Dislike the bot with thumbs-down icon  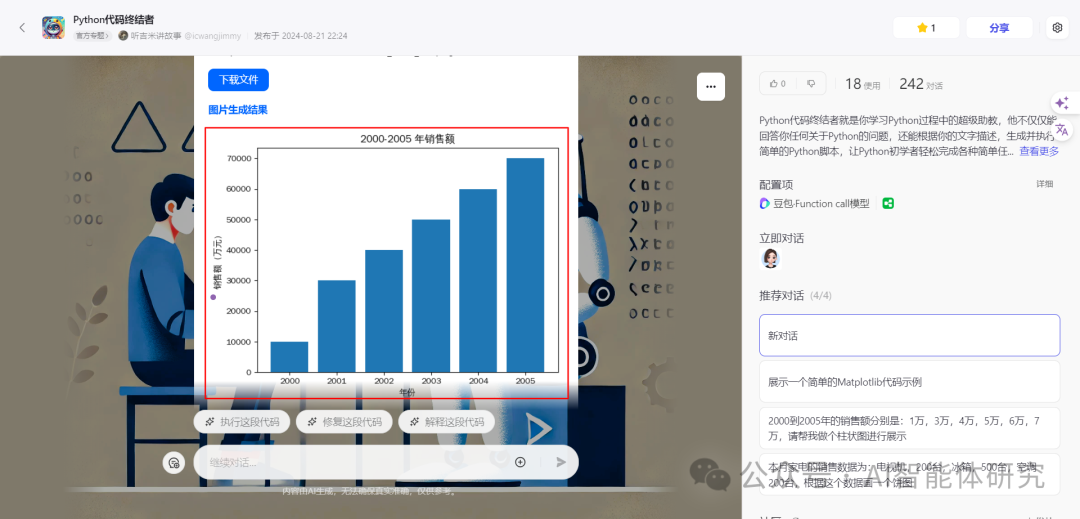tap(811, 83)
